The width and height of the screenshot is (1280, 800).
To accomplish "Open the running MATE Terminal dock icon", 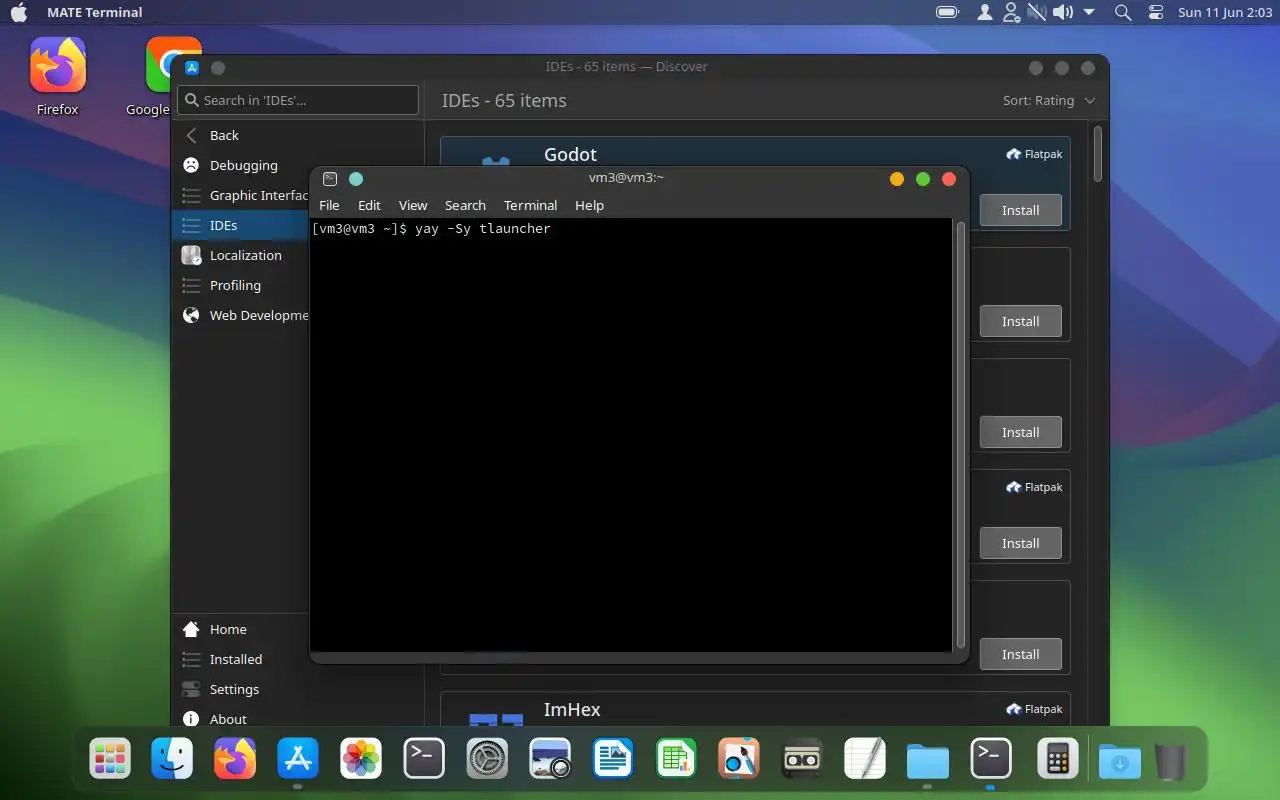I will point(991,759).
